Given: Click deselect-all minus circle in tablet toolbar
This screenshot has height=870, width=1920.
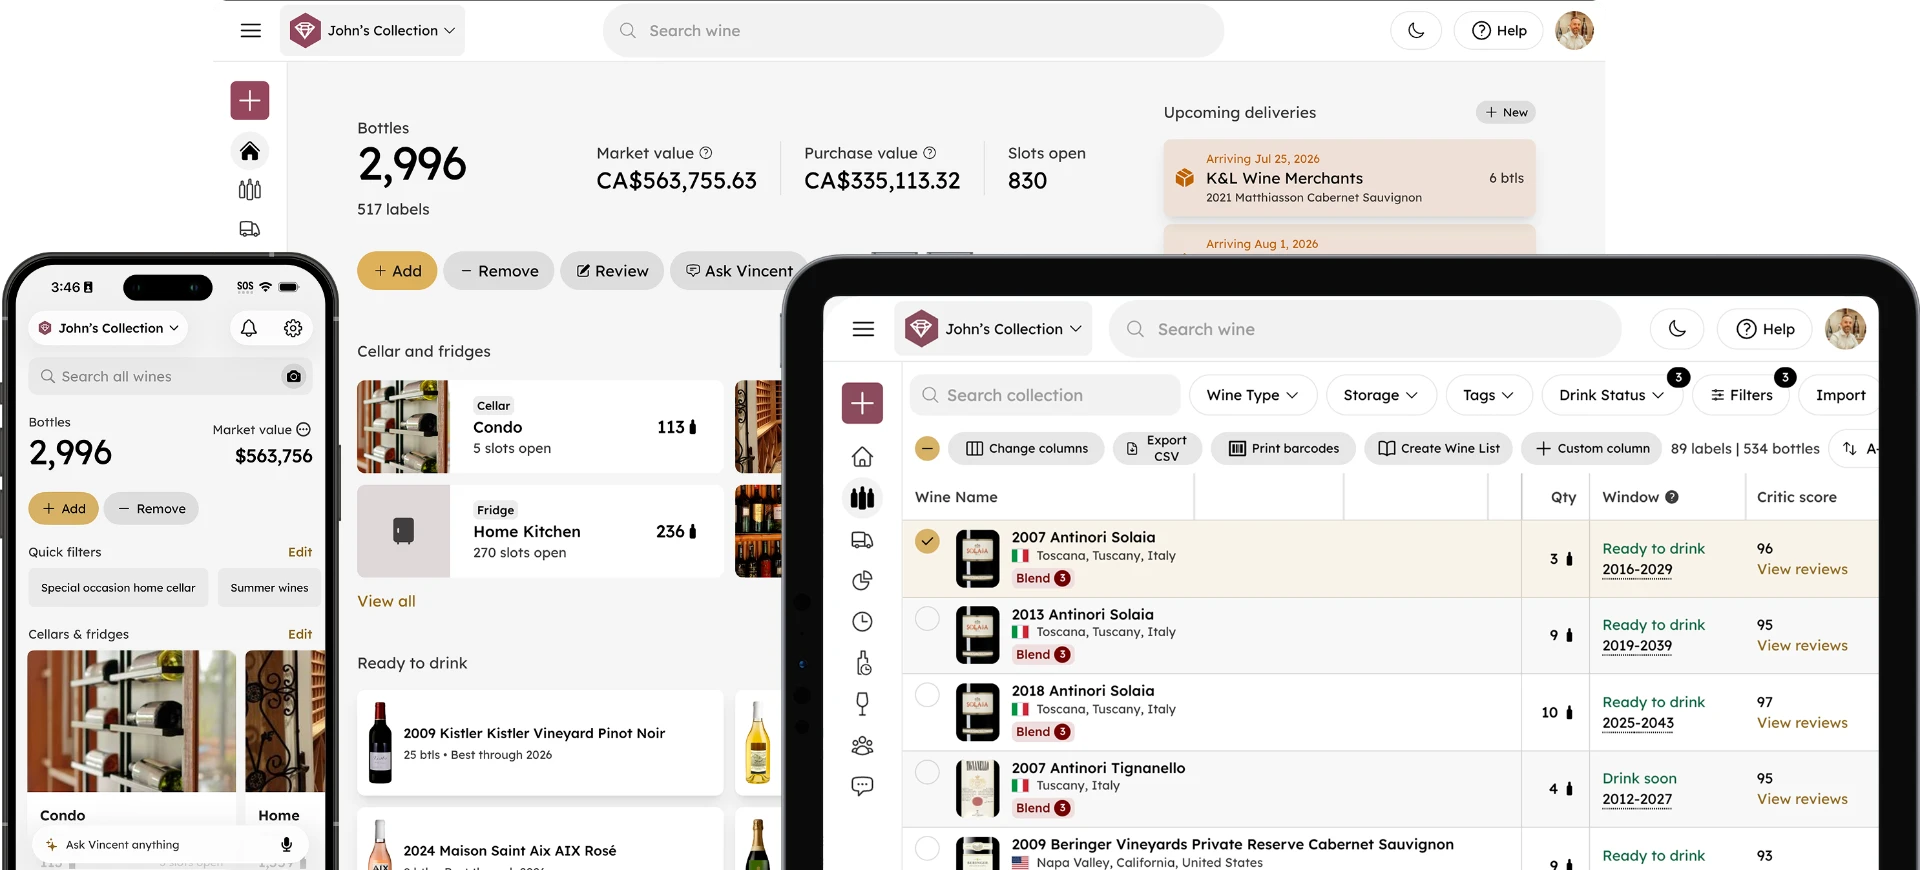Looking at the screenshot, I should point(928,449).
